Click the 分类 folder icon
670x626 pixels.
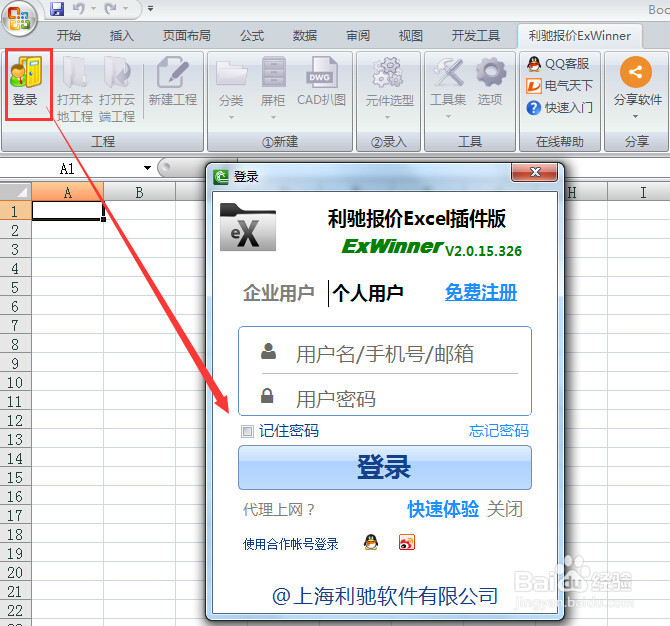[231, 73]
